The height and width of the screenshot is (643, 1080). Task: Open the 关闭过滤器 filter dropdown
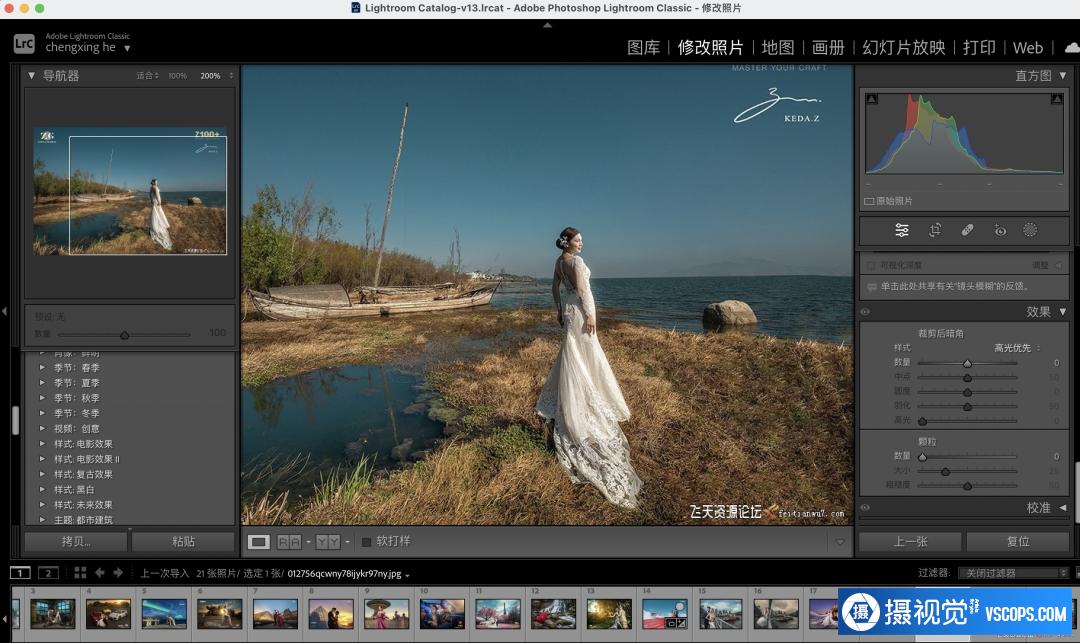[1013, 573]
